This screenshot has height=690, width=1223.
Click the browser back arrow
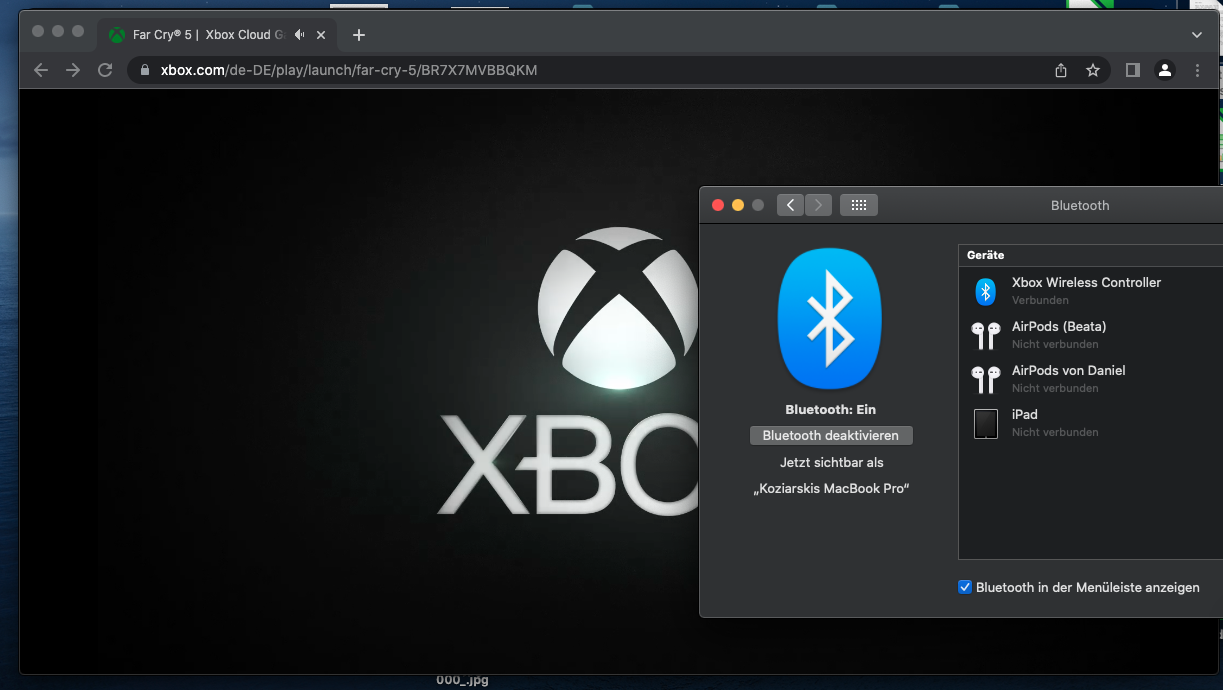click(41, 70)
